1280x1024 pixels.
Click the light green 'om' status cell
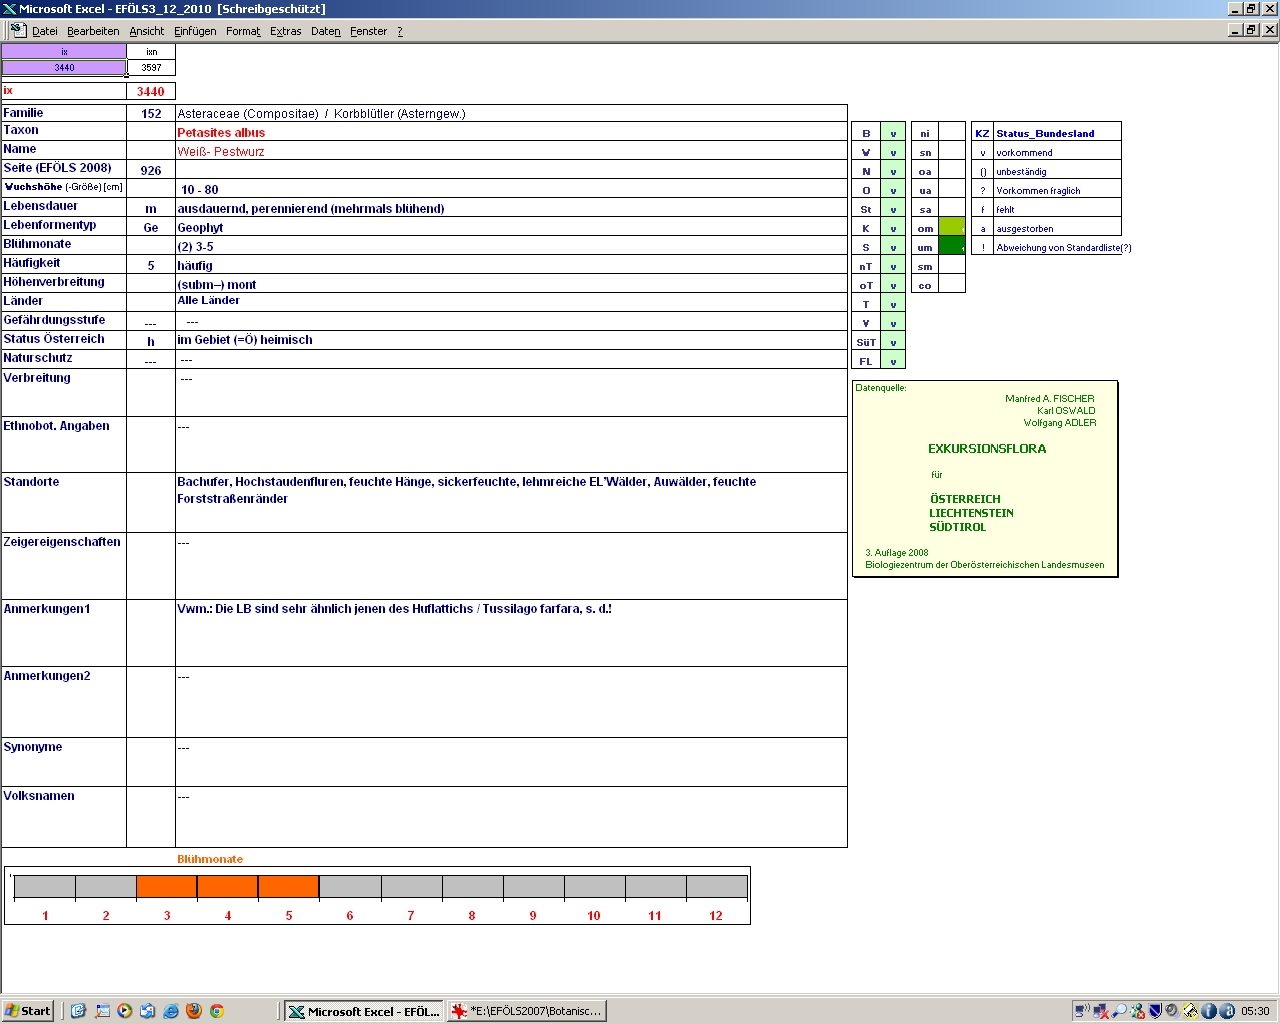[952, 228]
